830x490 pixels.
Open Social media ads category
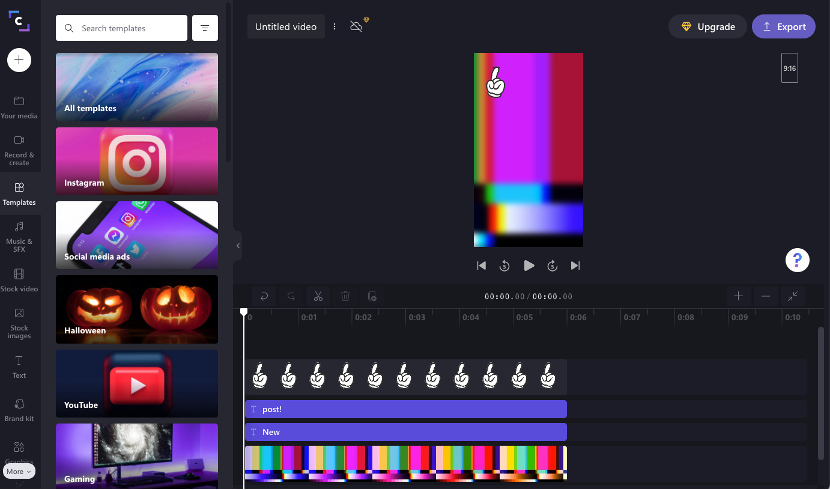point(137,235)
